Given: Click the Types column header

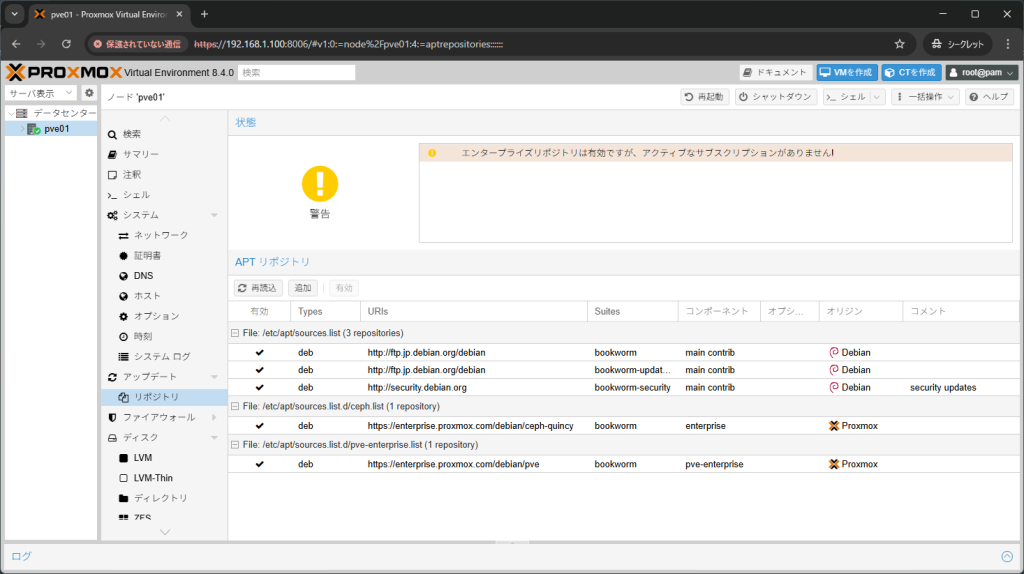Looking at the screenshot, I should click(325, 311).
